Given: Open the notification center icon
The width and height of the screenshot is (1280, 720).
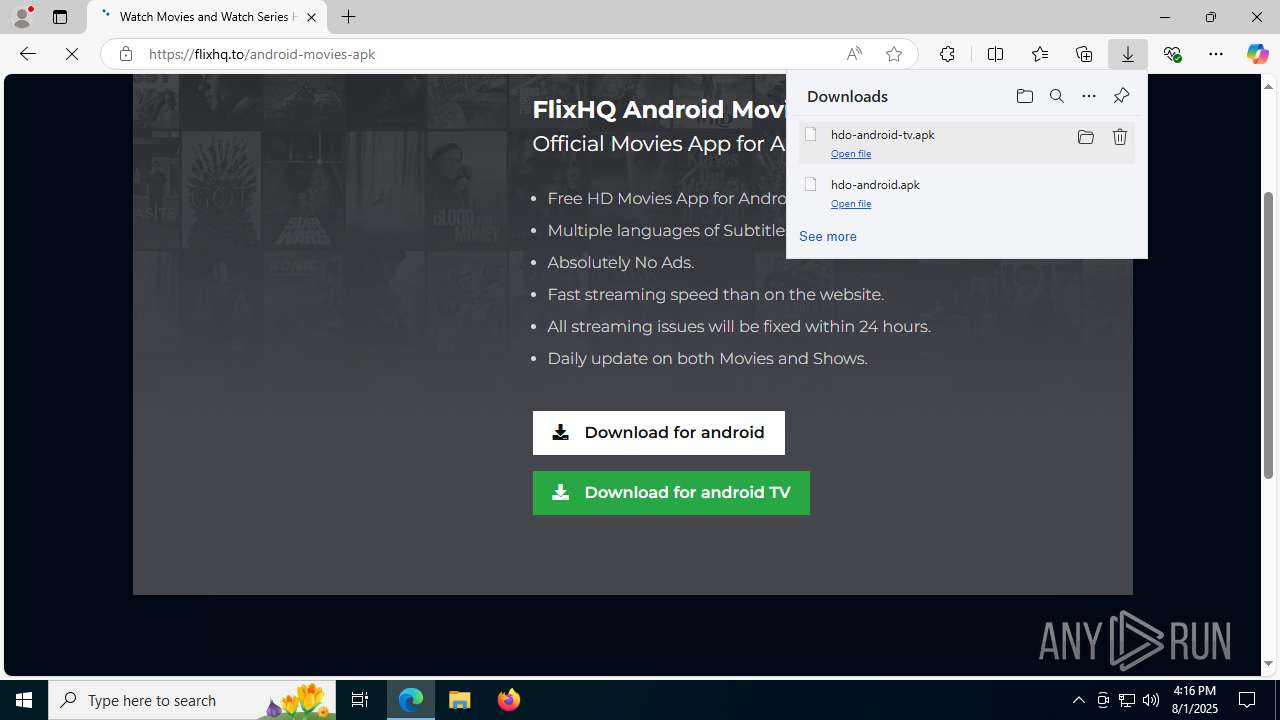Looking at the screenshot, I should coord(1248,700).
